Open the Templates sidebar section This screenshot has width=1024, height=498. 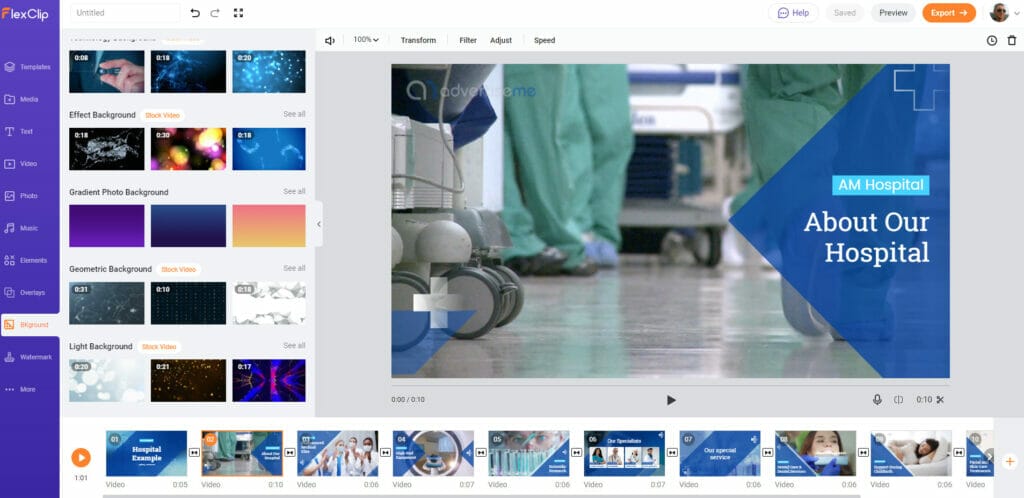tap(29, 67)
